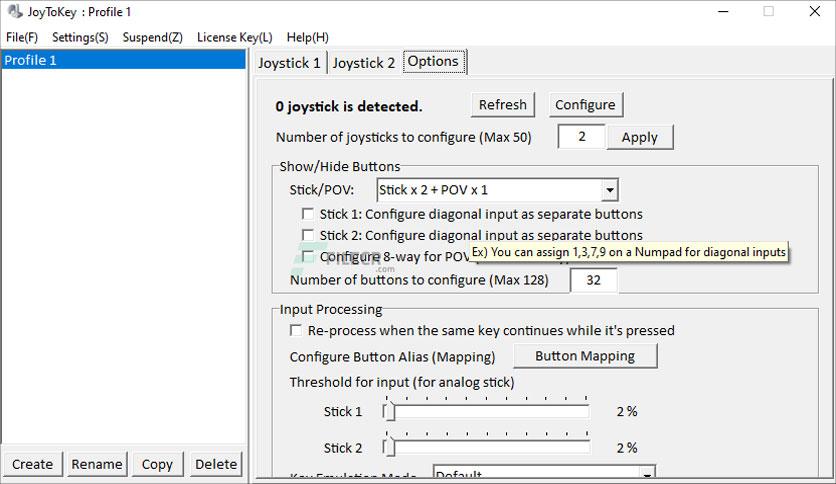Open the Suspend(Z) menu
This screenshot has width=836, height=484.
pos(152,37)
